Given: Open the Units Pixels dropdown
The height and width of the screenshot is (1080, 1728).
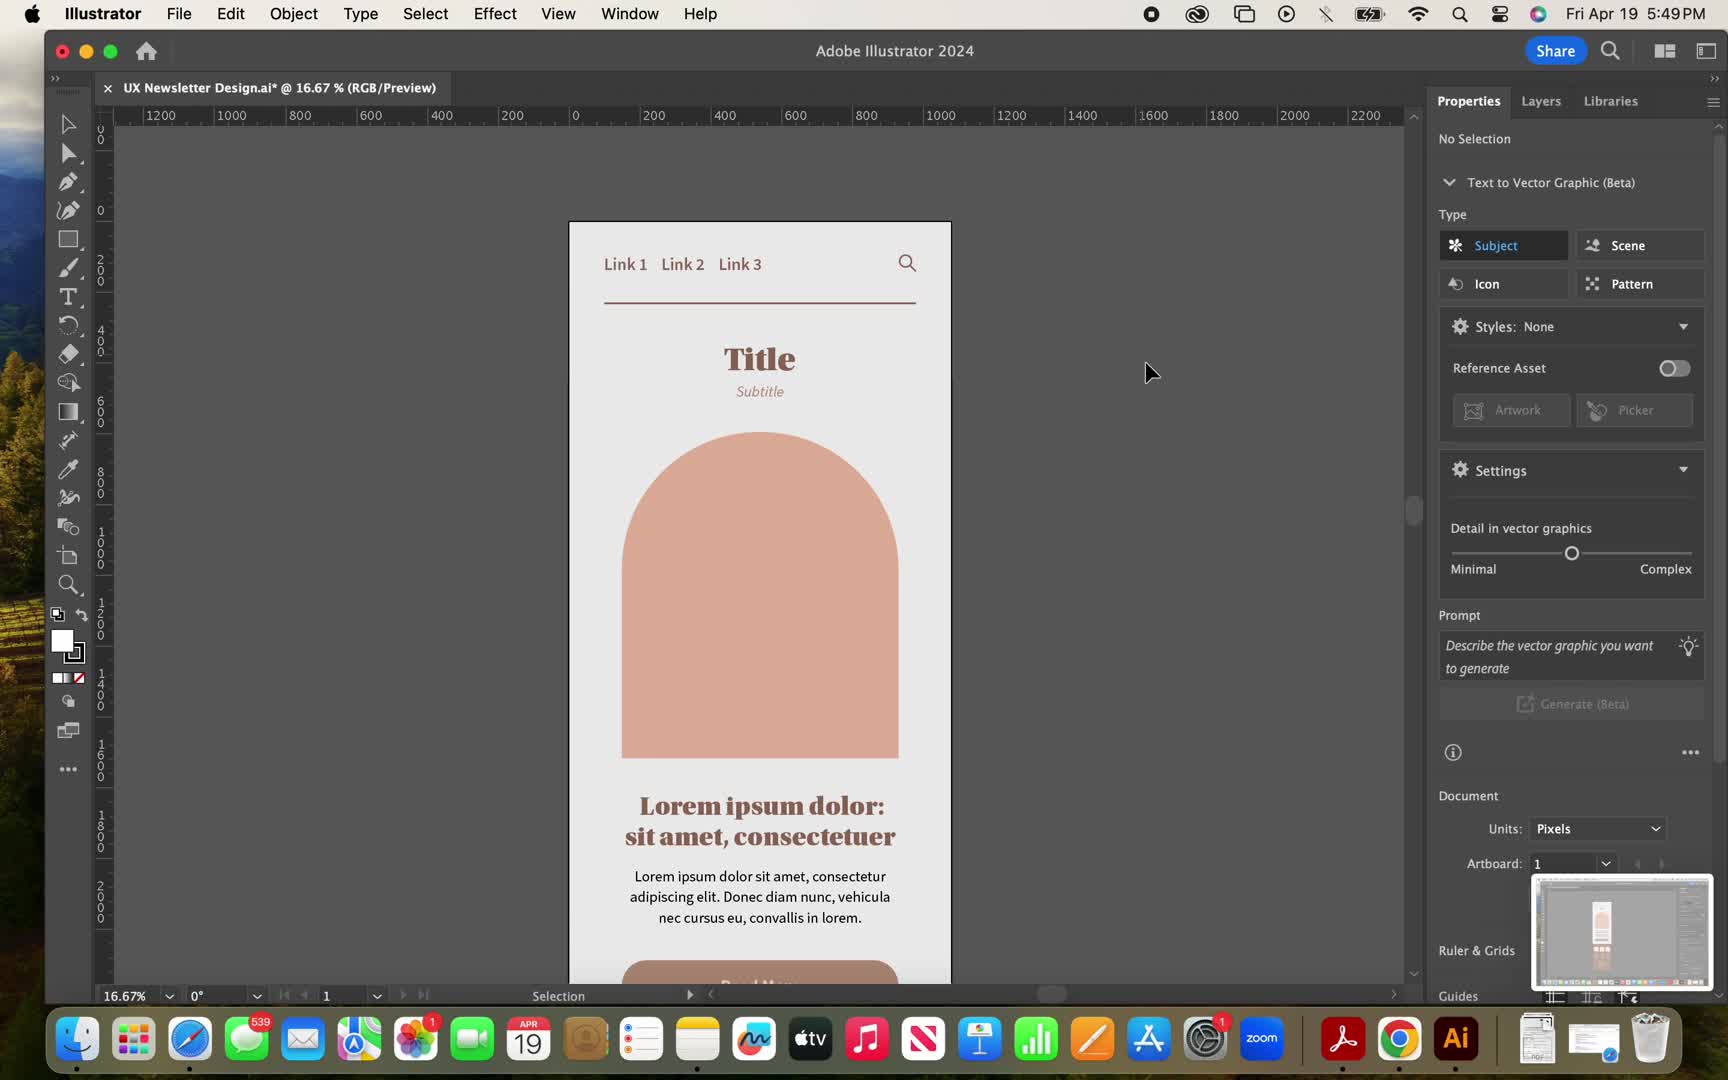Looking at the screenshot, I should [x=1598, y=829].
